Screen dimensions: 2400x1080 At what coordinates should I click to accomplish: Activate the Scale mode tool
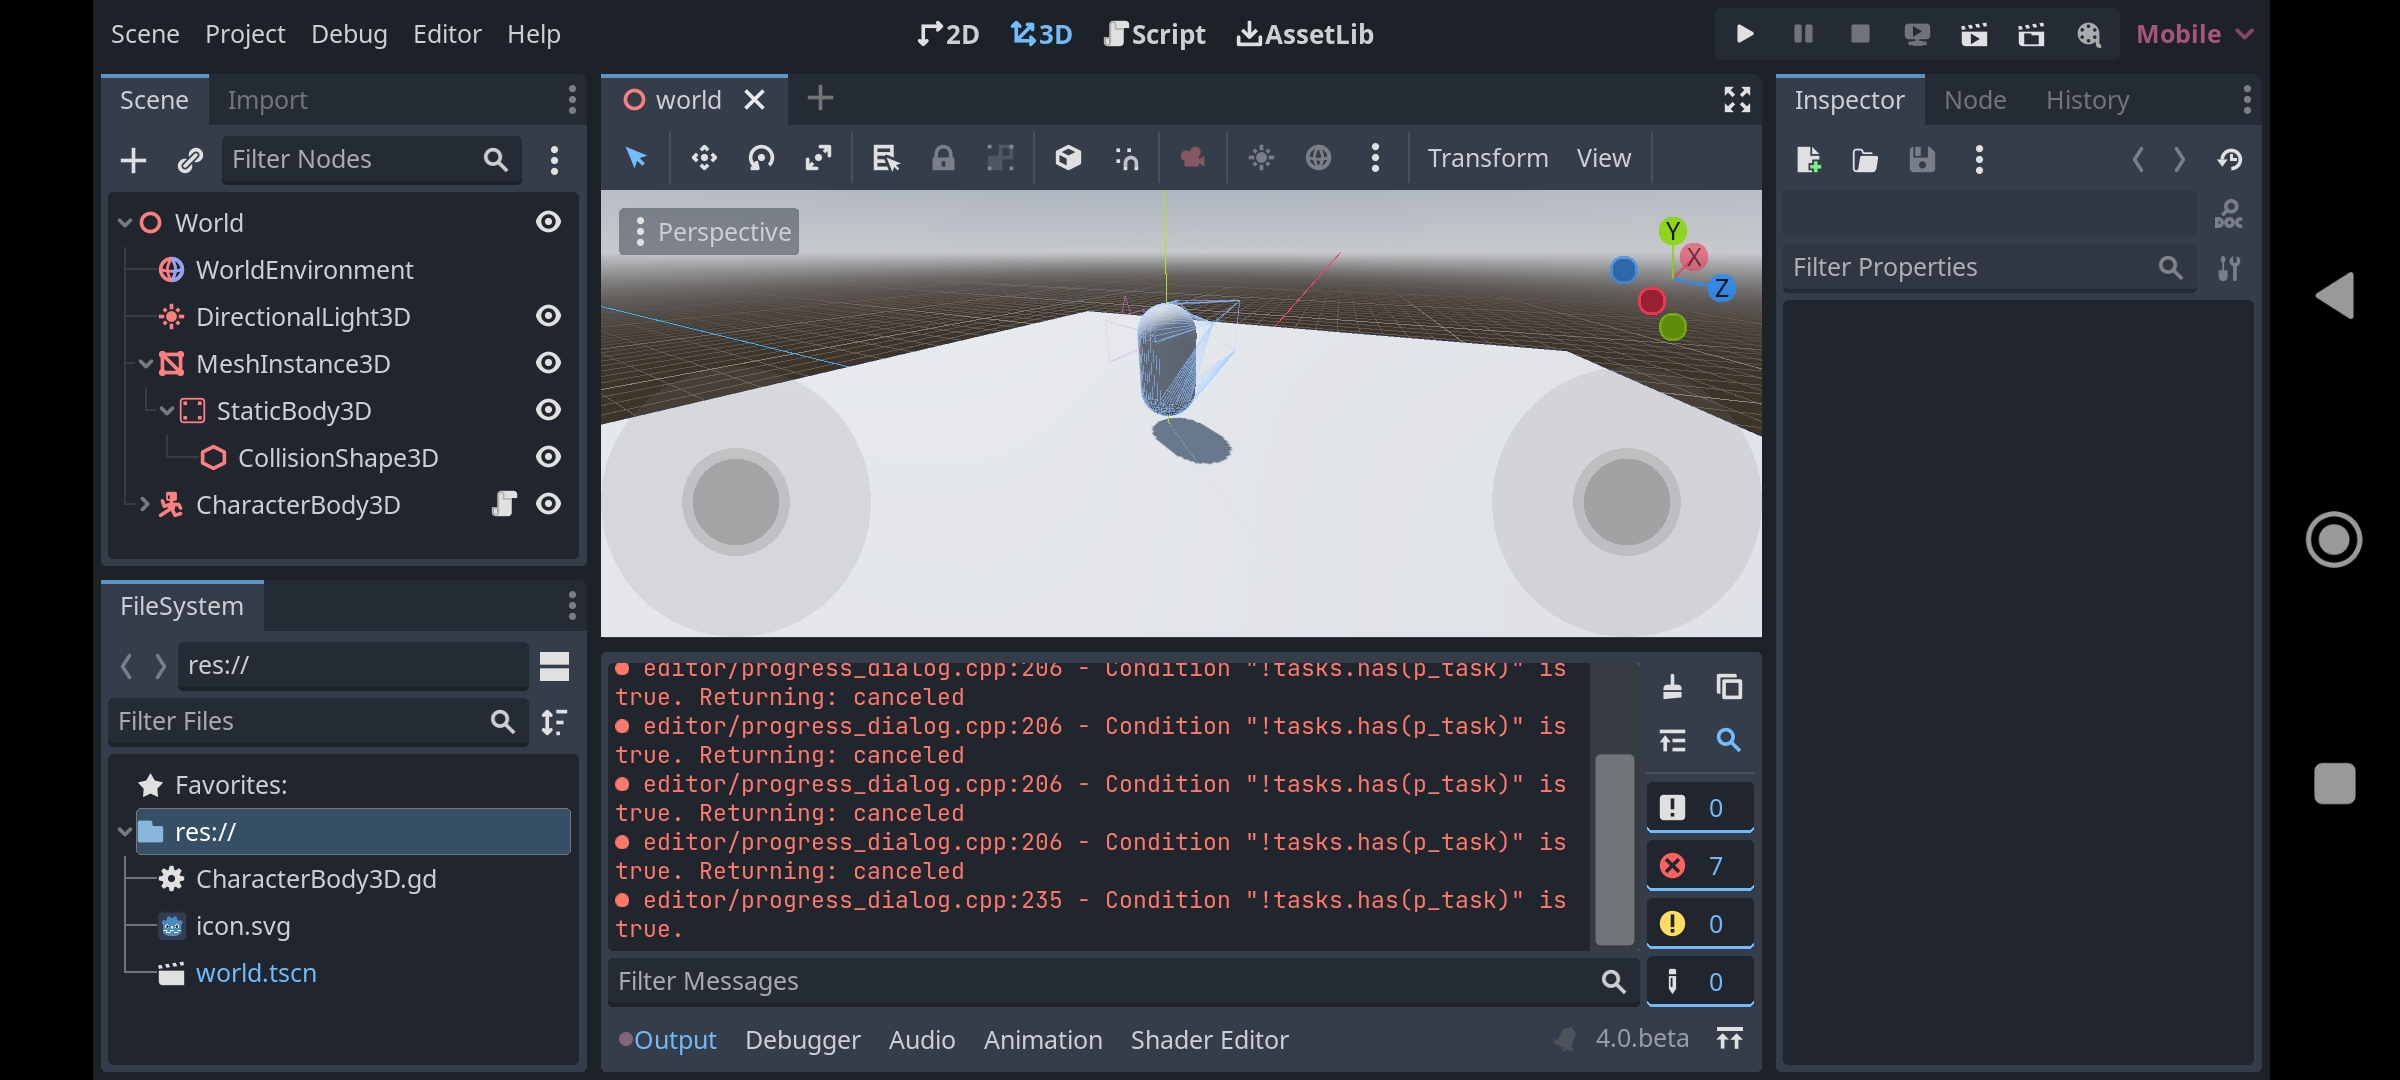pos(818,157)
